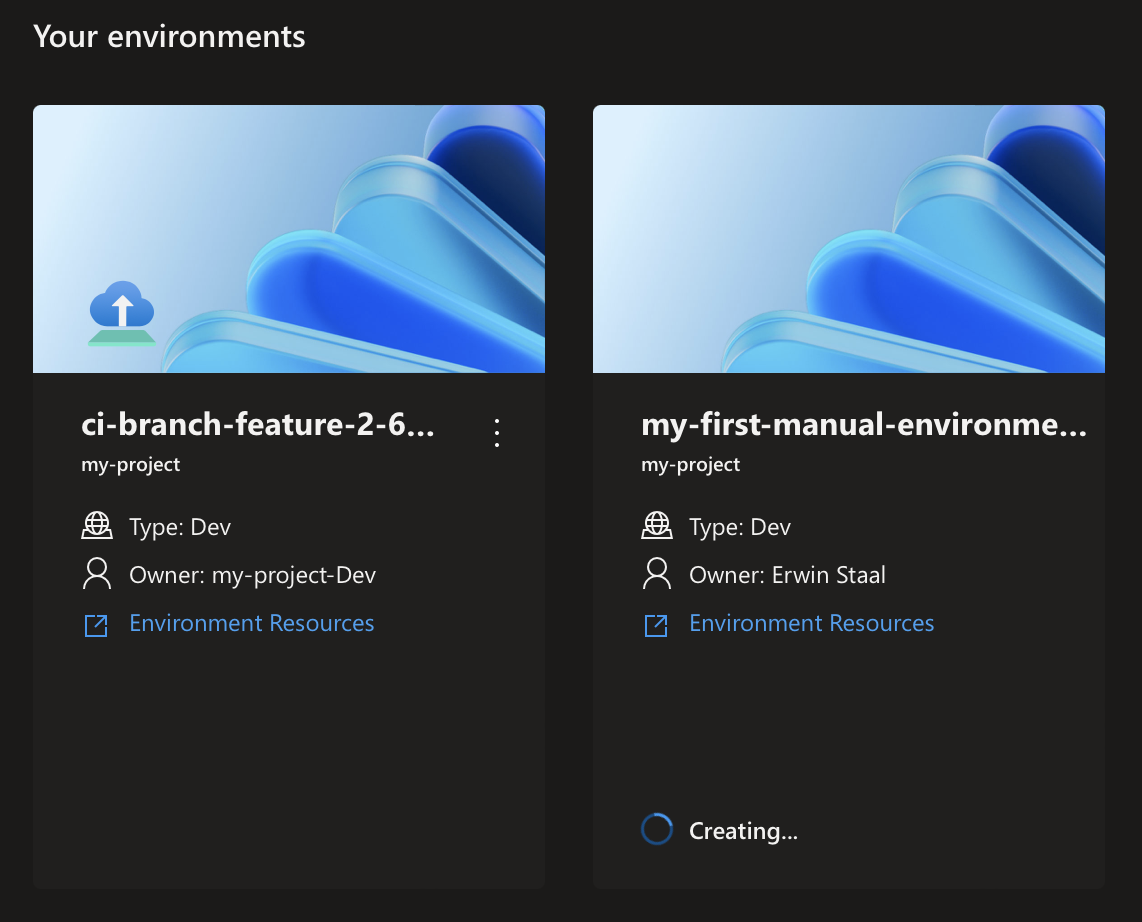Click the Creating spinner progress indicator

pyautogui.click(x=657, y=829)
